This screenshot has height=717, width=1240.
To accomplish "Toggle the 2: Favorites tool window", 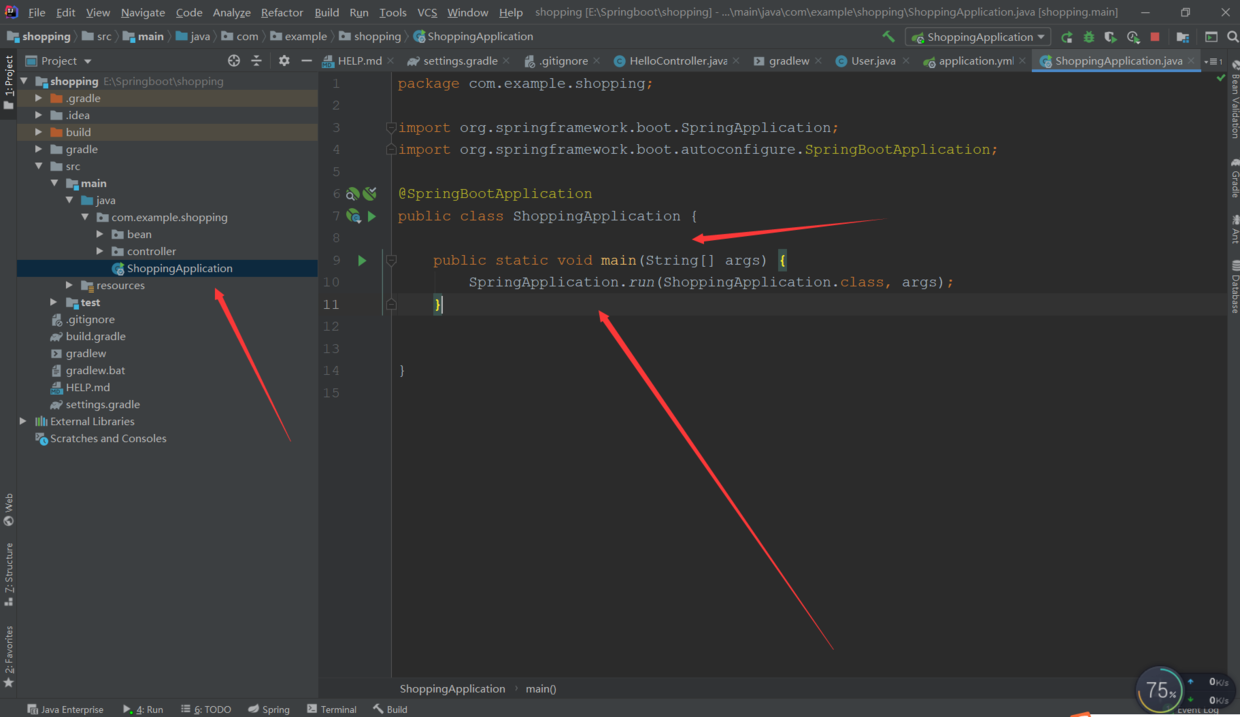I will [x=8, y=656].
